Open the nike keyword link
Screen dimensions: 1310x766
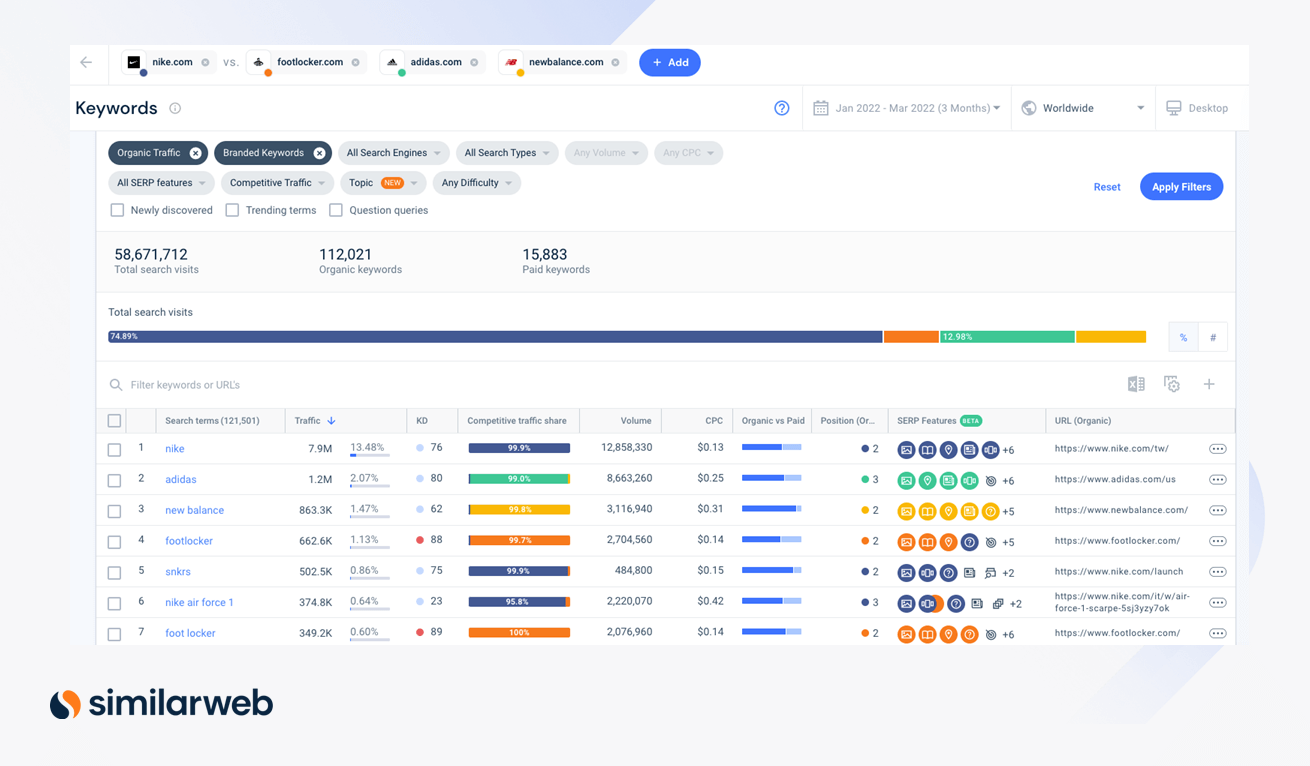175,449
